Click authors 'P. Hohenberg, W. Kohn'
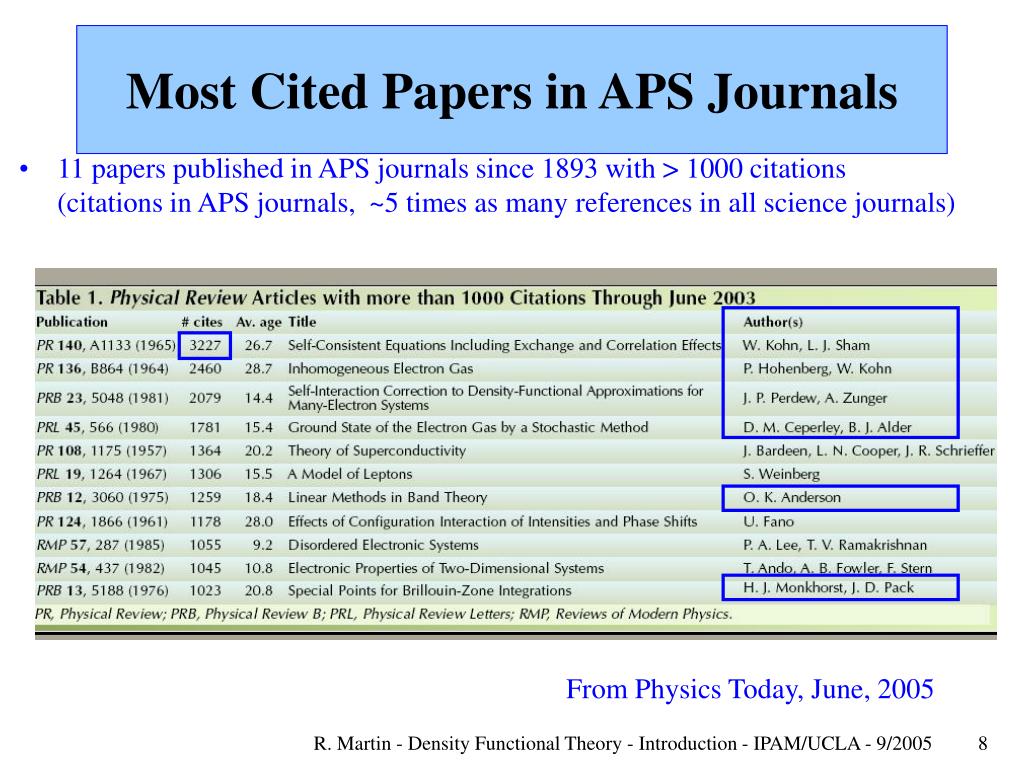This screenshot has height=768, width=1024. coord(817,368)
